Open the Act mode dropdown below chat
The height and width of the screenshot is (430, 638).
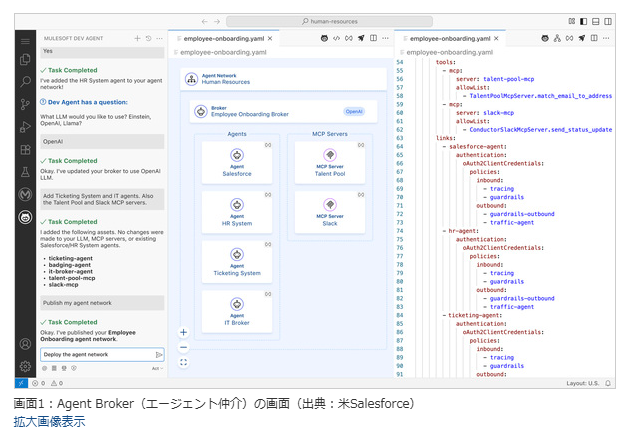pyautogui.click(x=157, y=369)
